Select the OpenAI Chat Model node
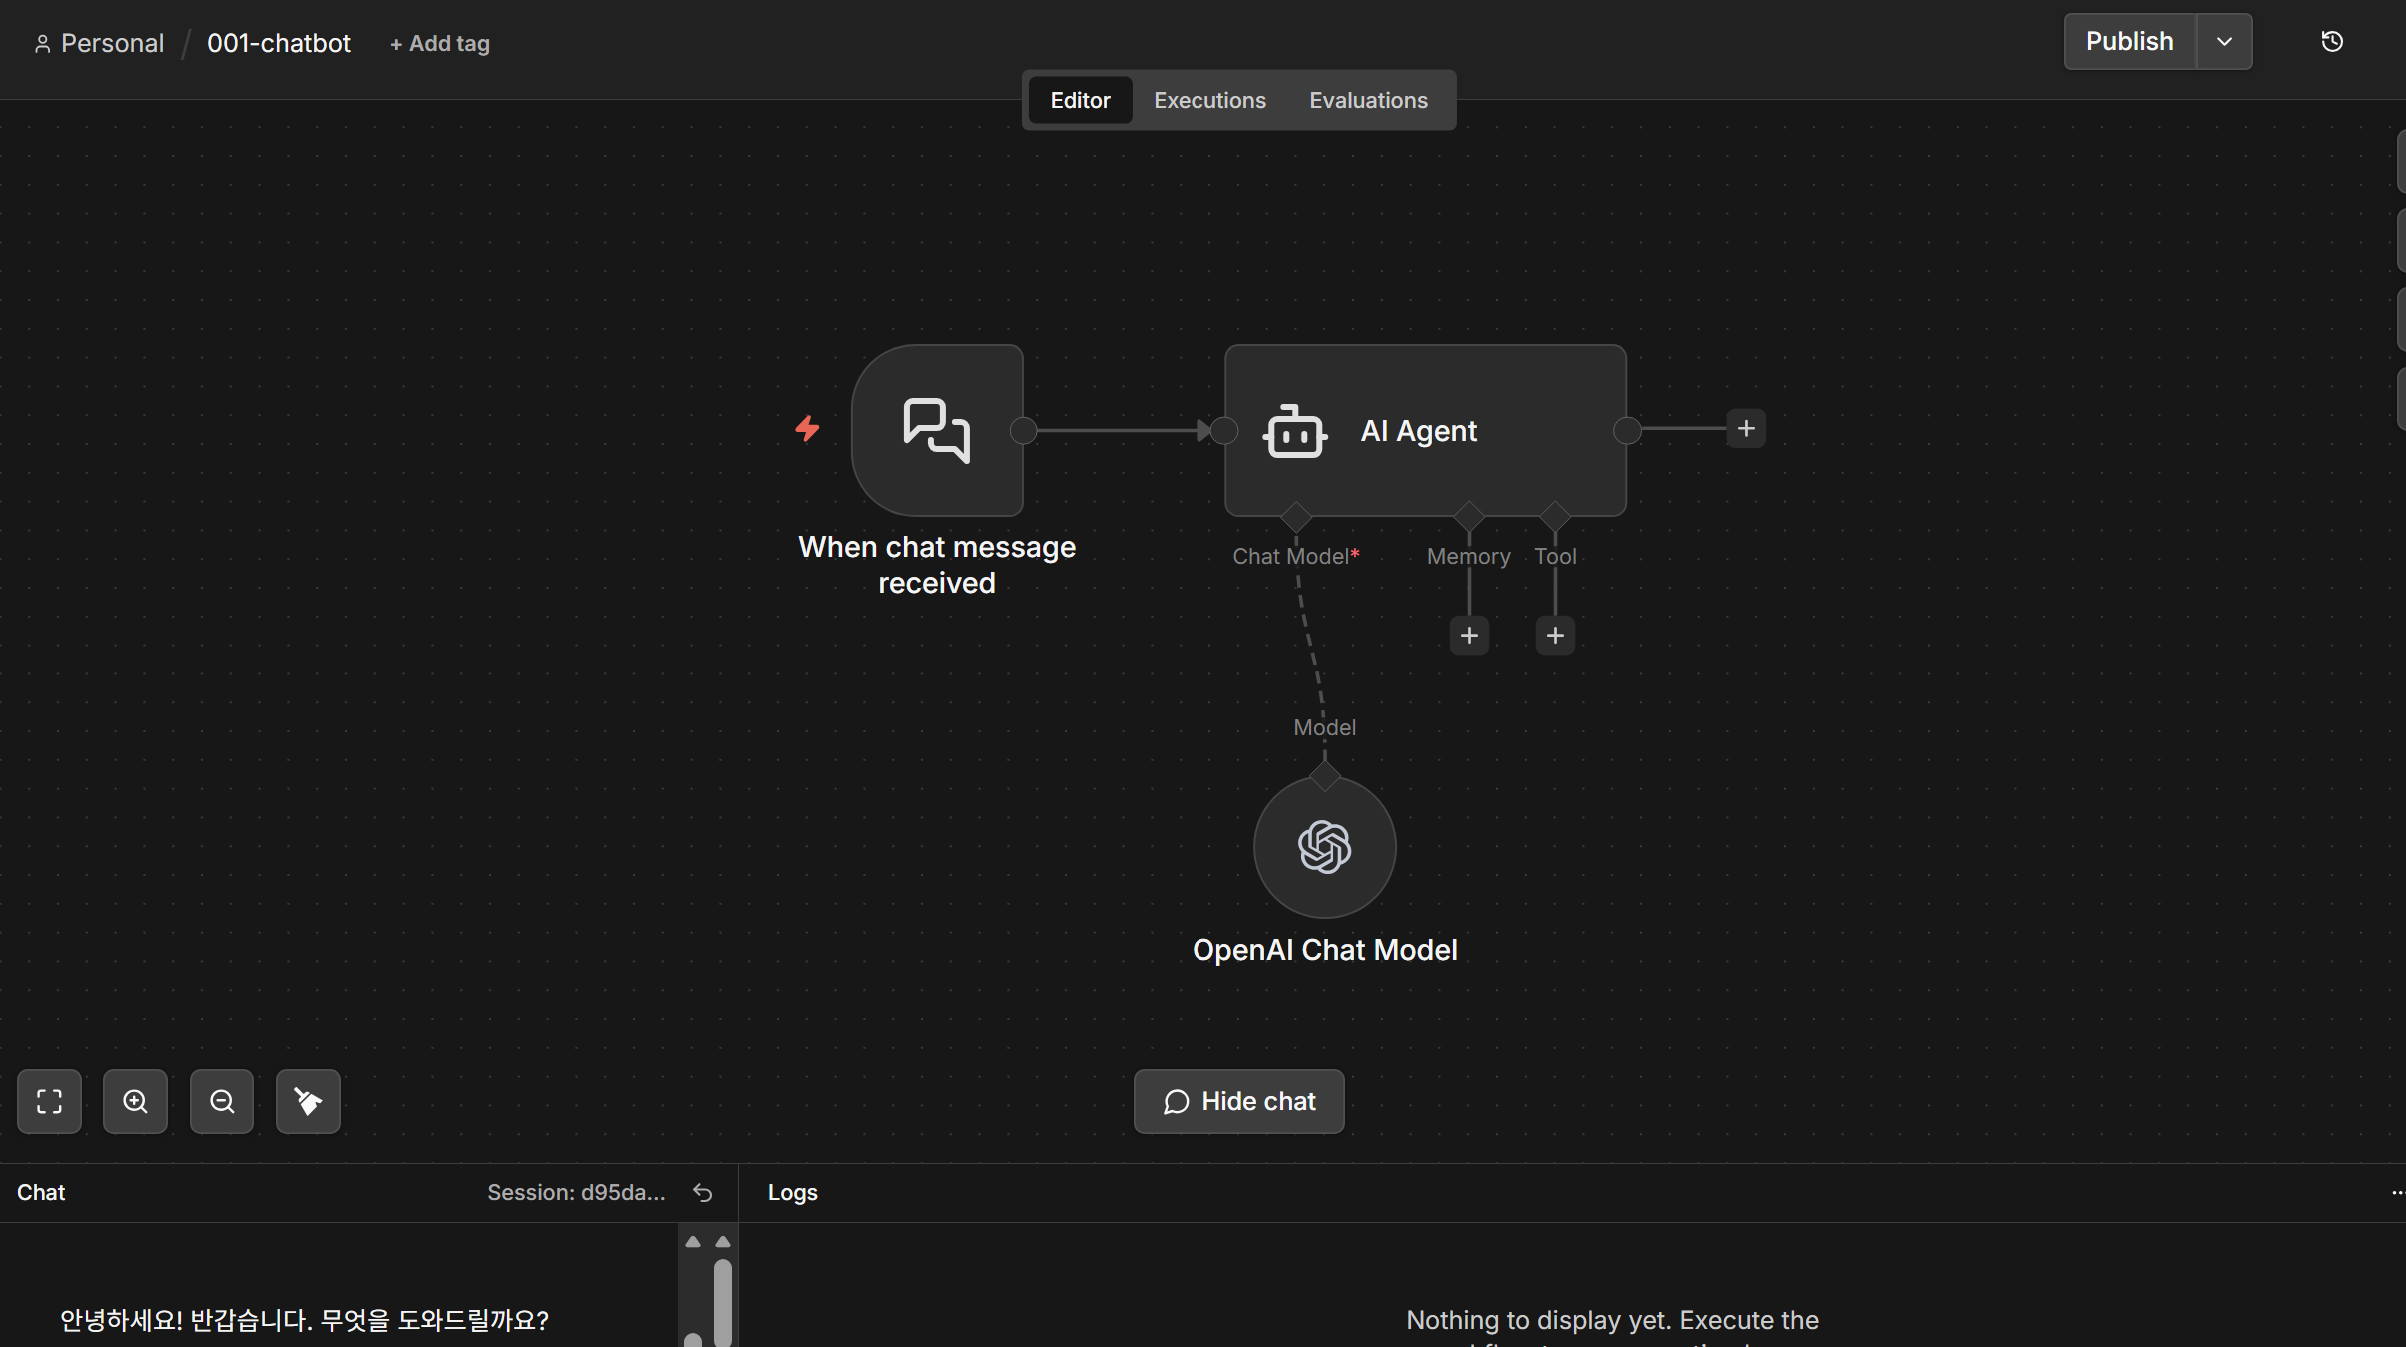The height and width of the screenshot is (1347, 2406). pyautogui.click(x=1324, y=847)
